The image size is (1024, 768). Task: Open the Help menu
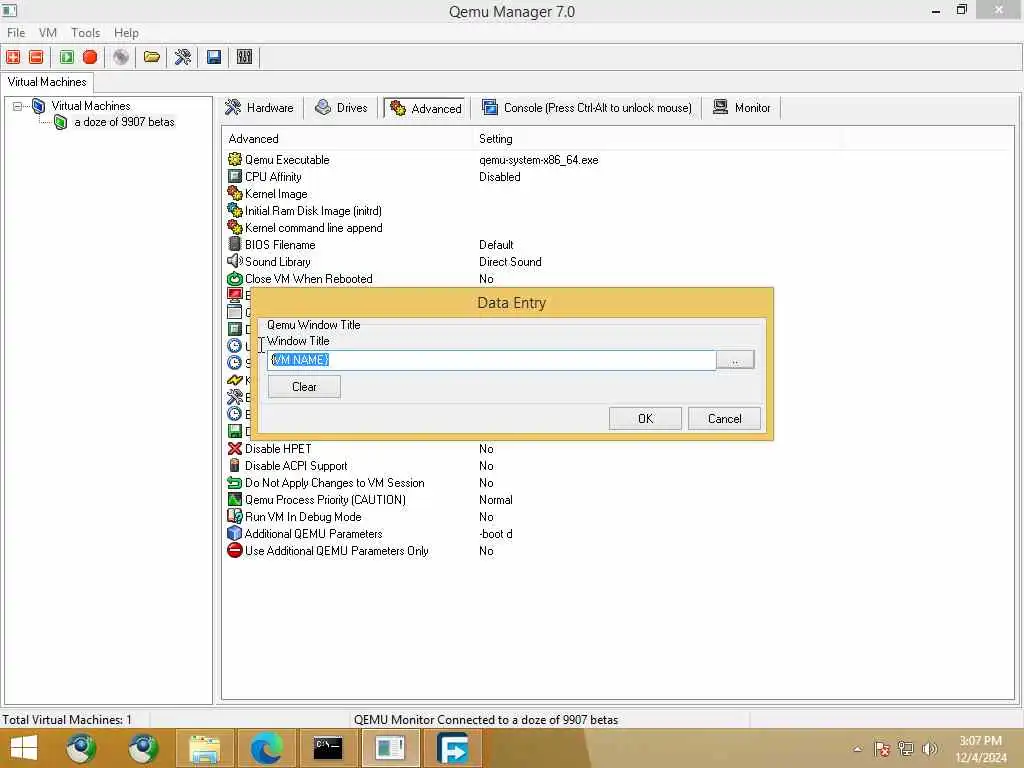point(126,33)
